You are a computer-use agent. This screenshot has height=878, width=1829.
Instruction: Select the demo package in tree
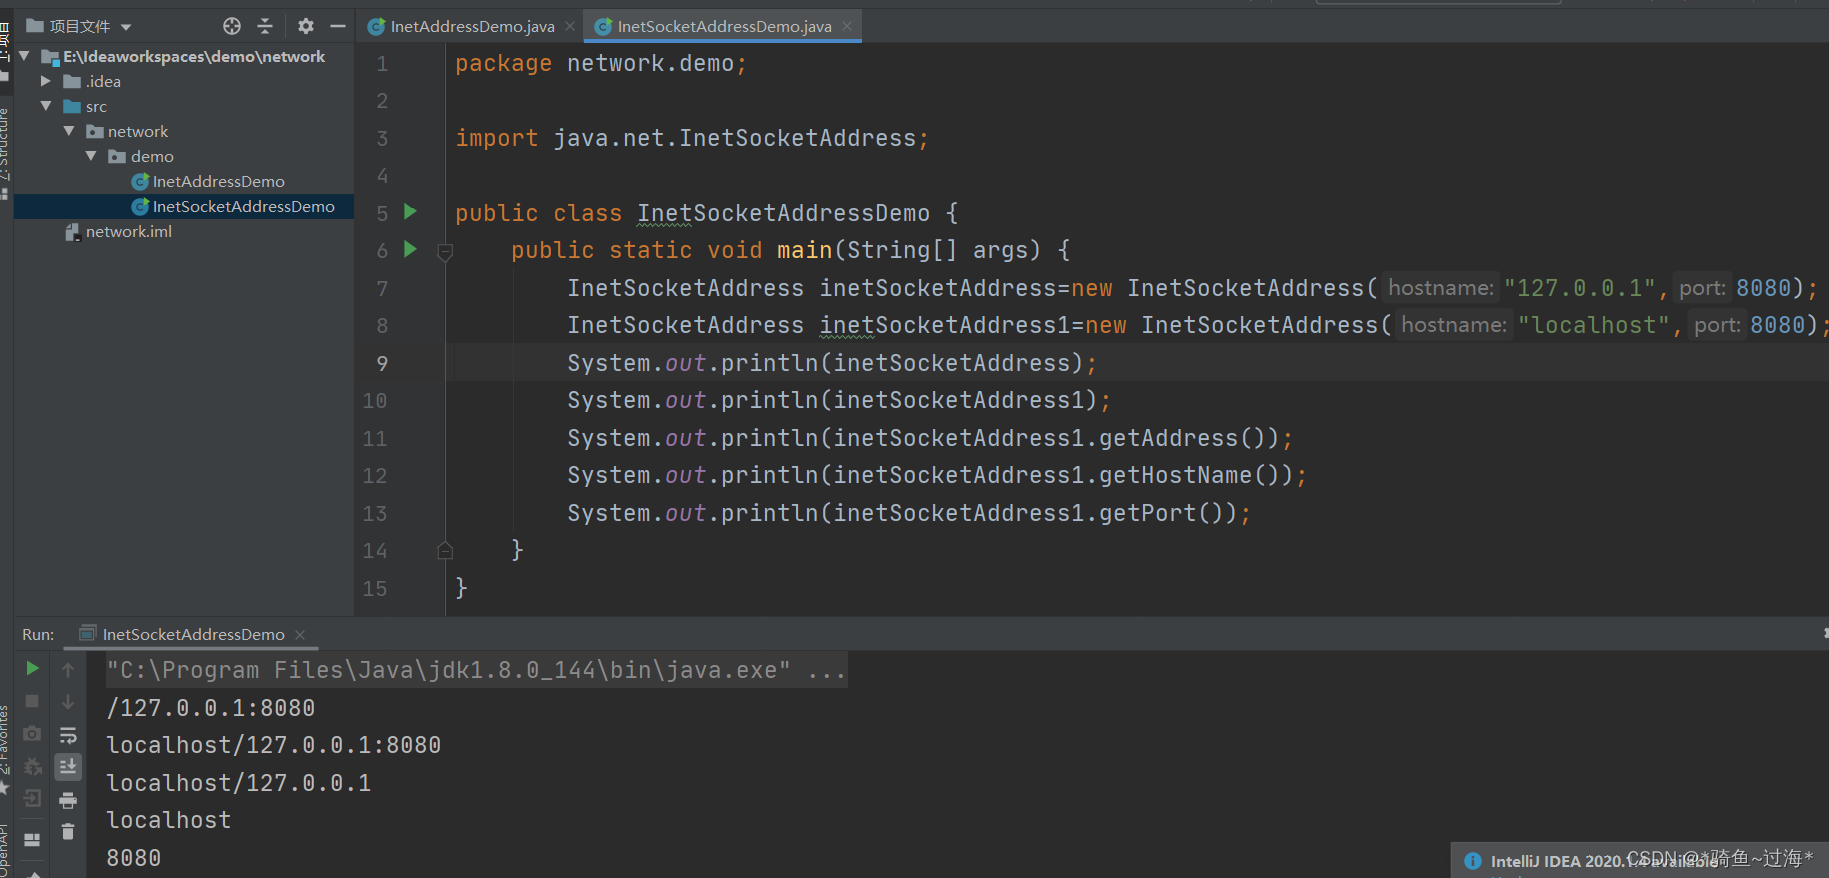point(152,156)
